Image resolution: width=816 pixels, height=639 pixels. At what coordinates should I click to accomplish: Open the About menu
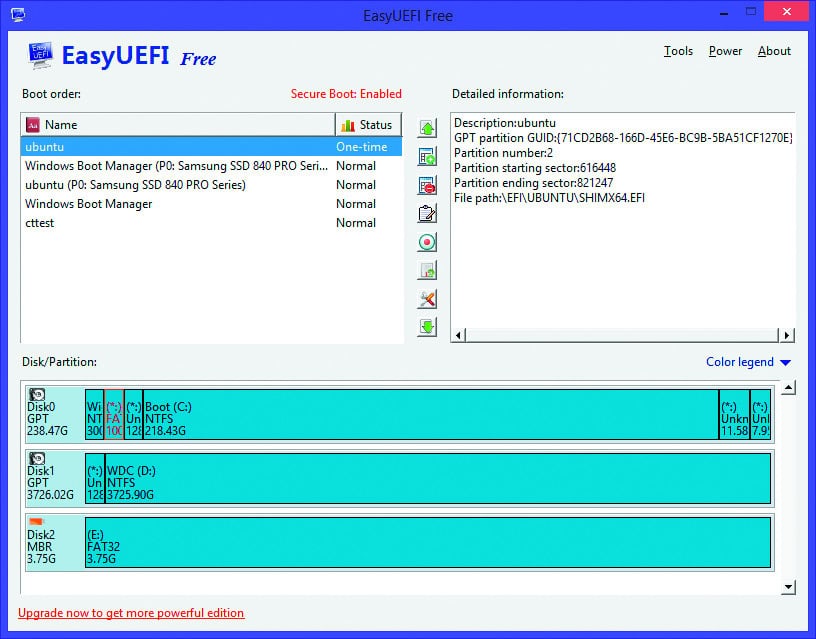click(774, 51)
